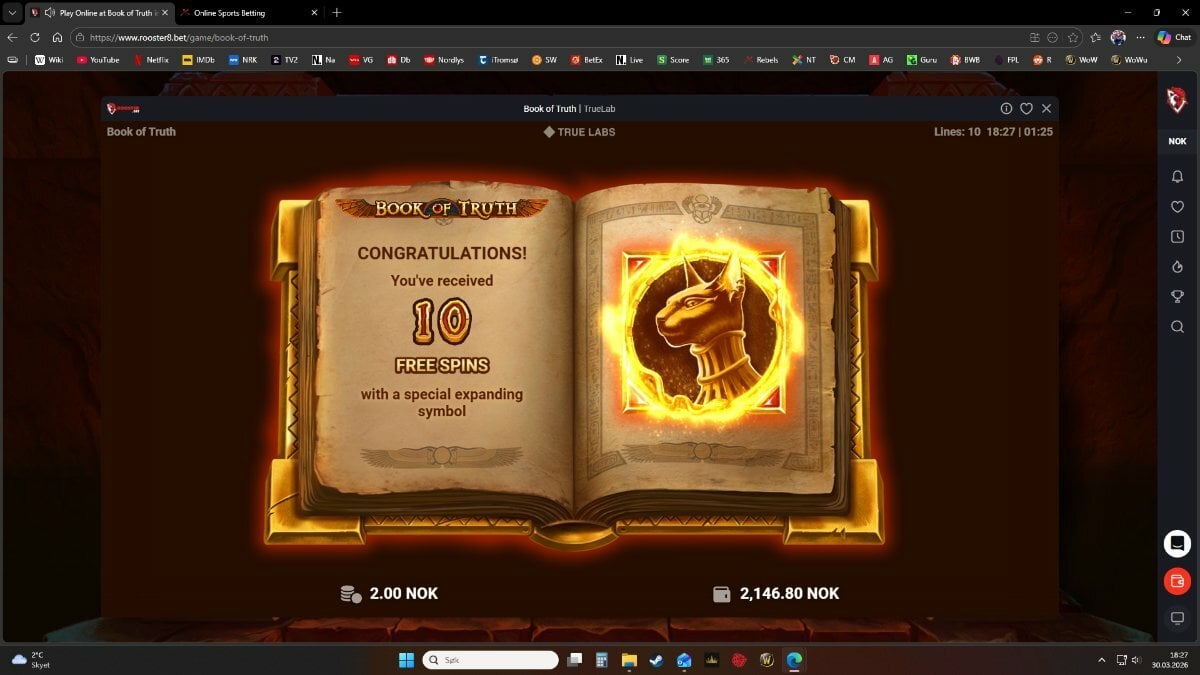Expand the browser tab list chevron
Screen dimensions: 1200x675
(12, 13)
